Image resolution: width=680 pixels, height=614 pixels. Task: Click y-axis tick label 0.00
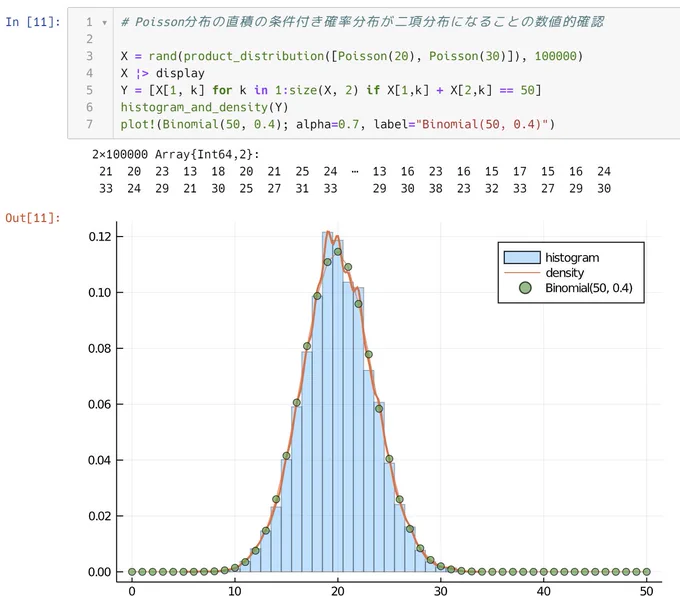click(x=100, y=572)
